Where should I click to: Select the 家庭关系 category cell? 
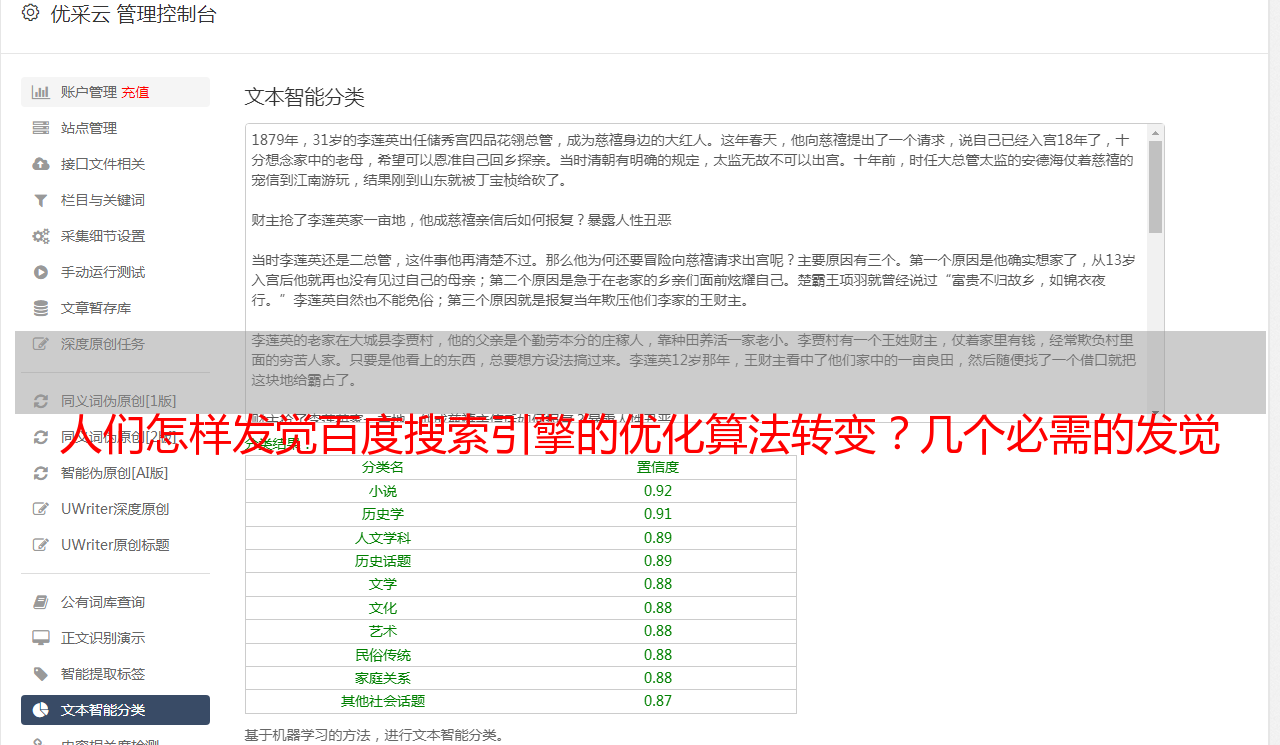pyautogui.click(x=383, y=678)
